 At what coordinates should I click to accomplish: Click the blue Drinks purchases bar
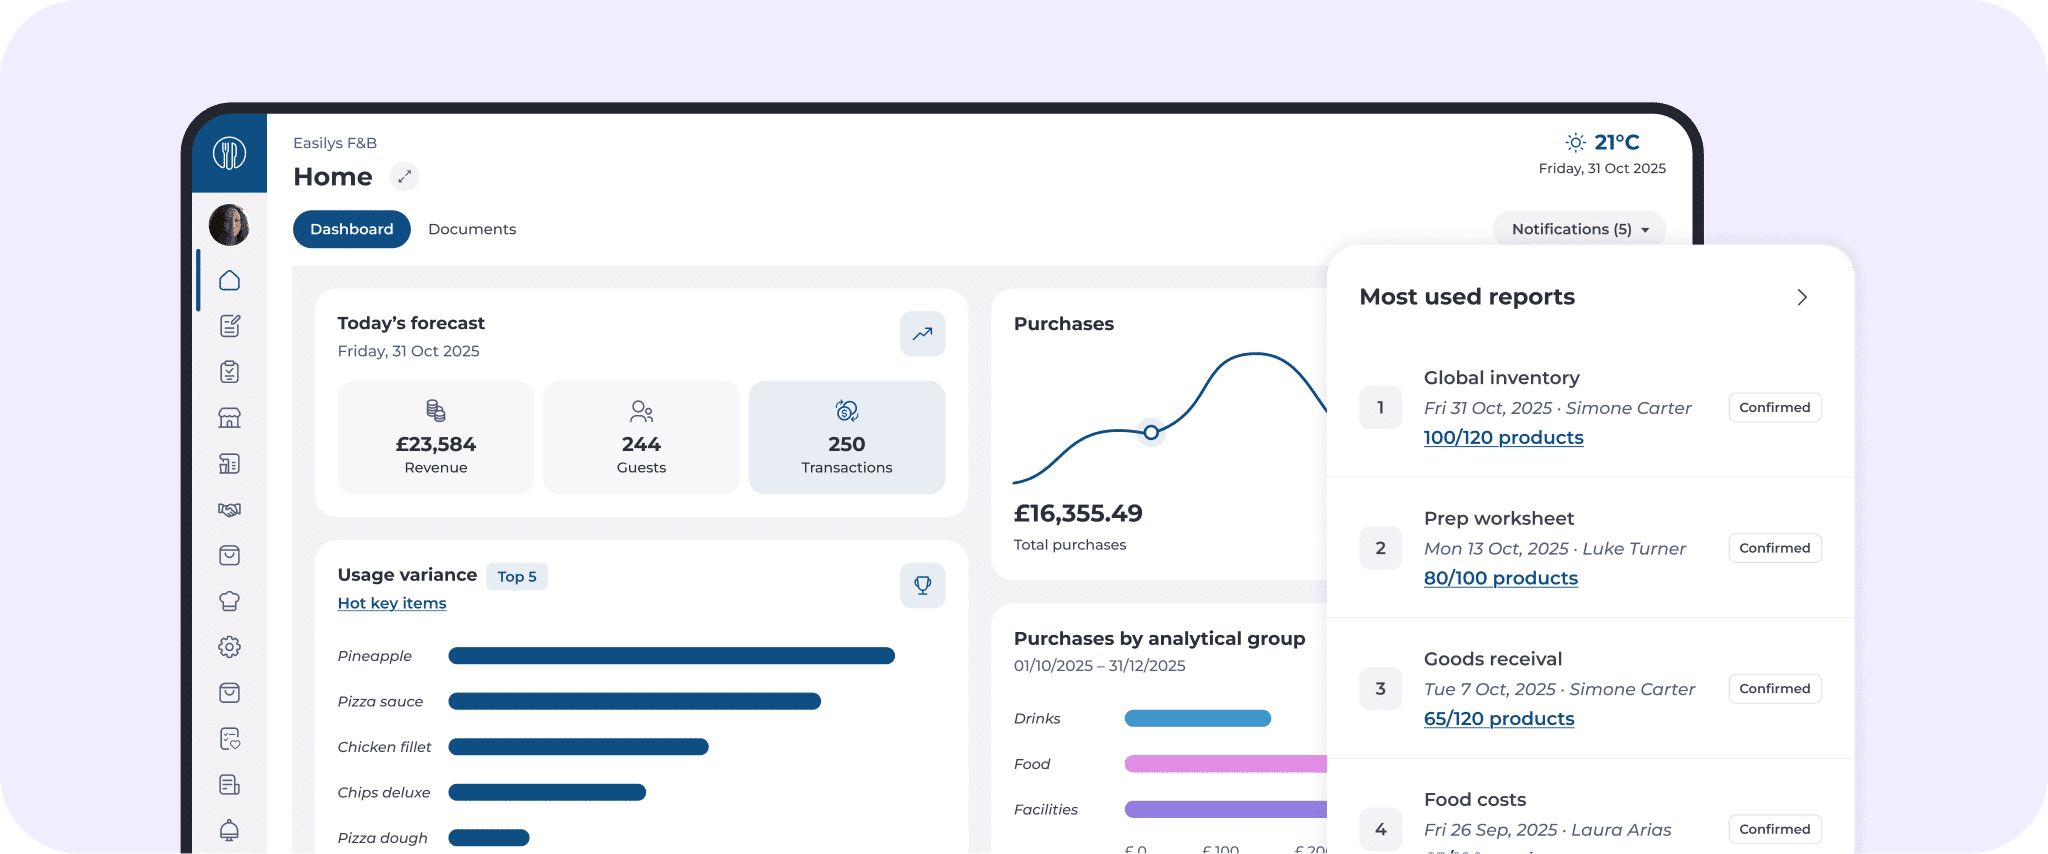coord(1198,718)
